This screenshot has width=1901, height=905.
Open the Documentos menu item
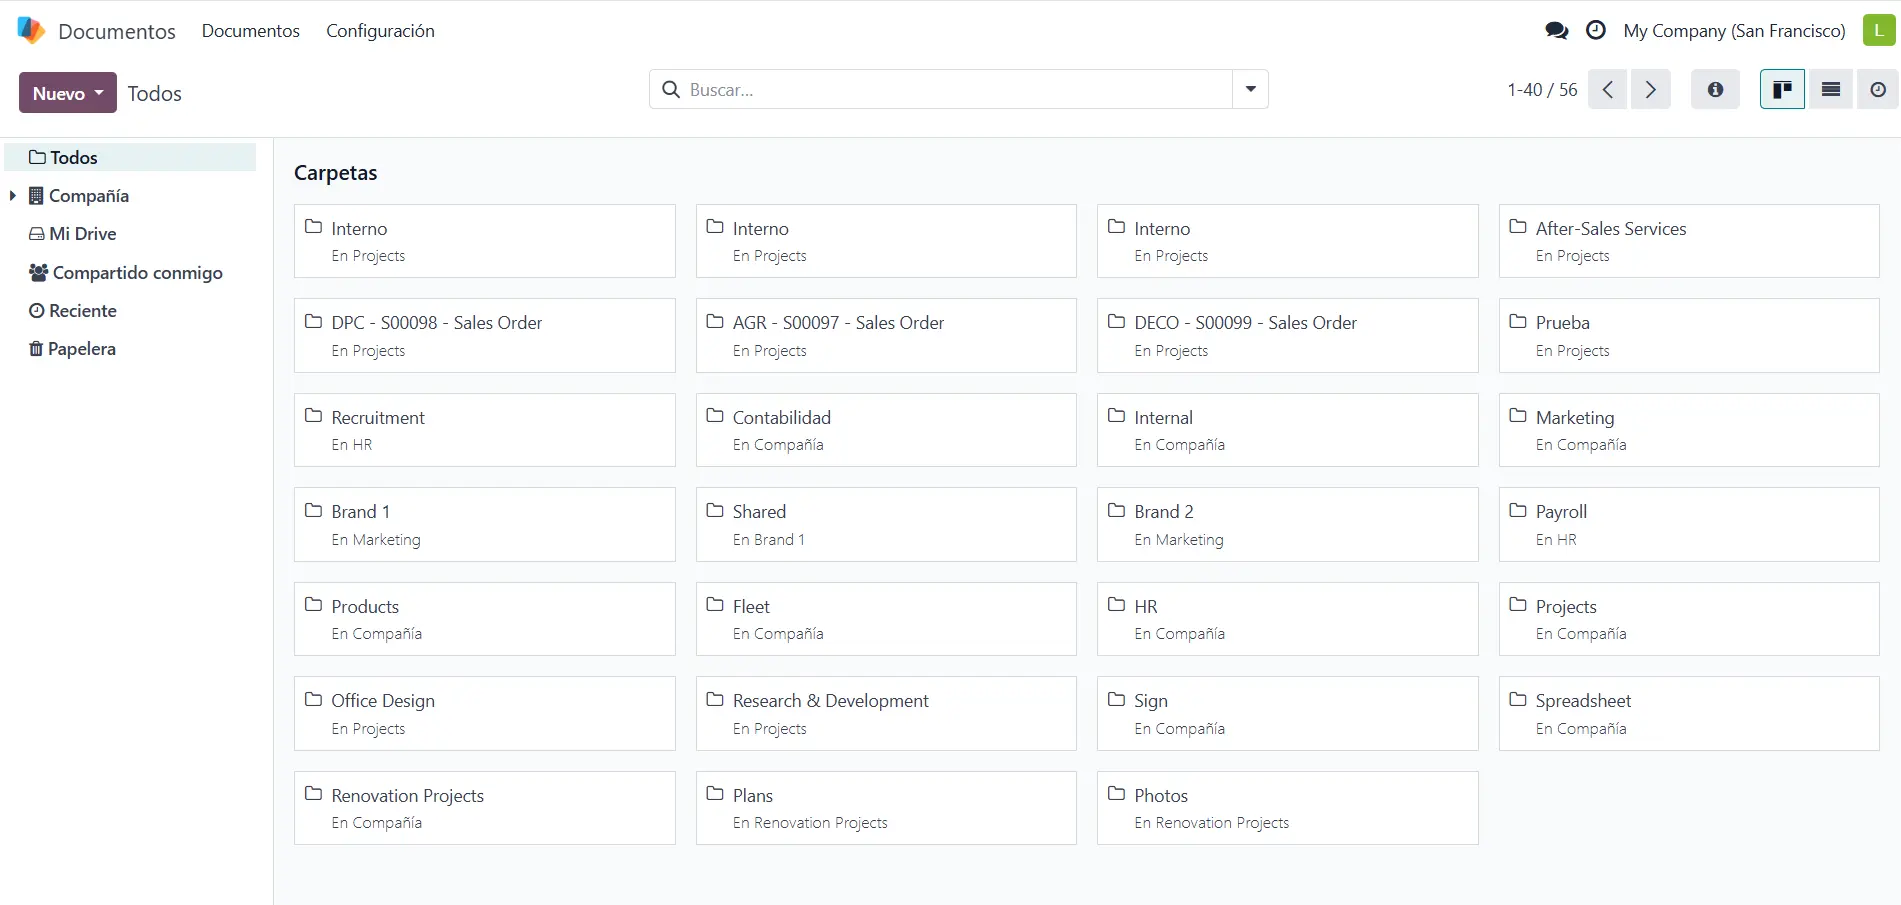[x=251, y=31]
